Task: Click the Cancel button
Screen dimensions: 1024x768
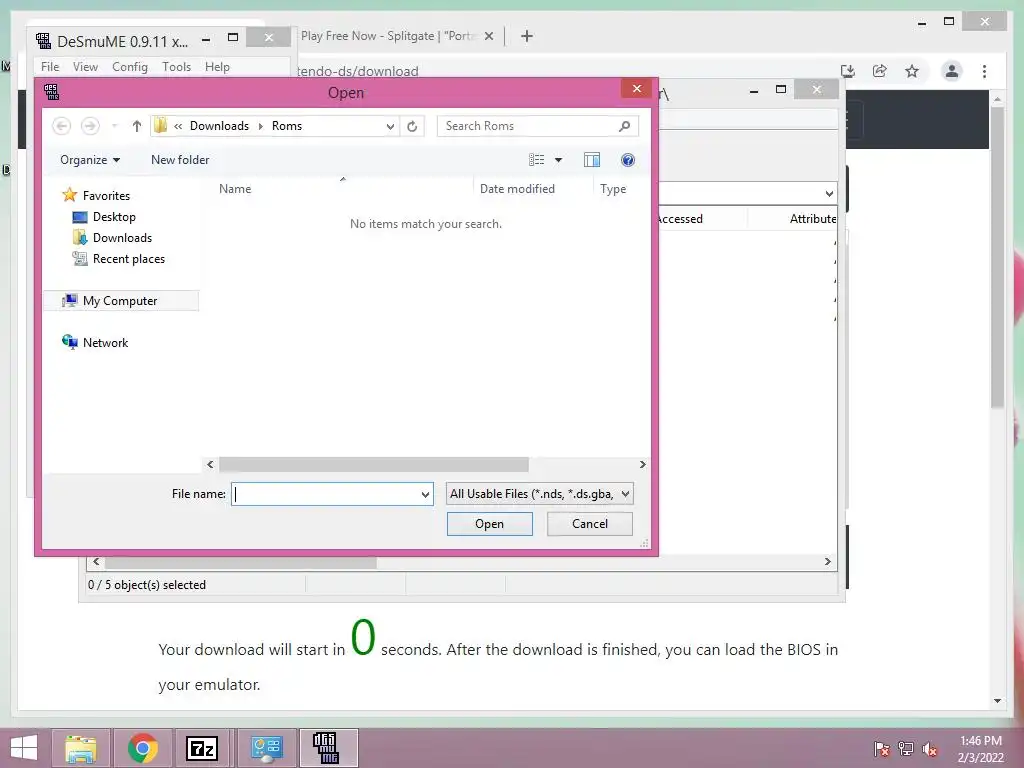Action: [590, 524]
